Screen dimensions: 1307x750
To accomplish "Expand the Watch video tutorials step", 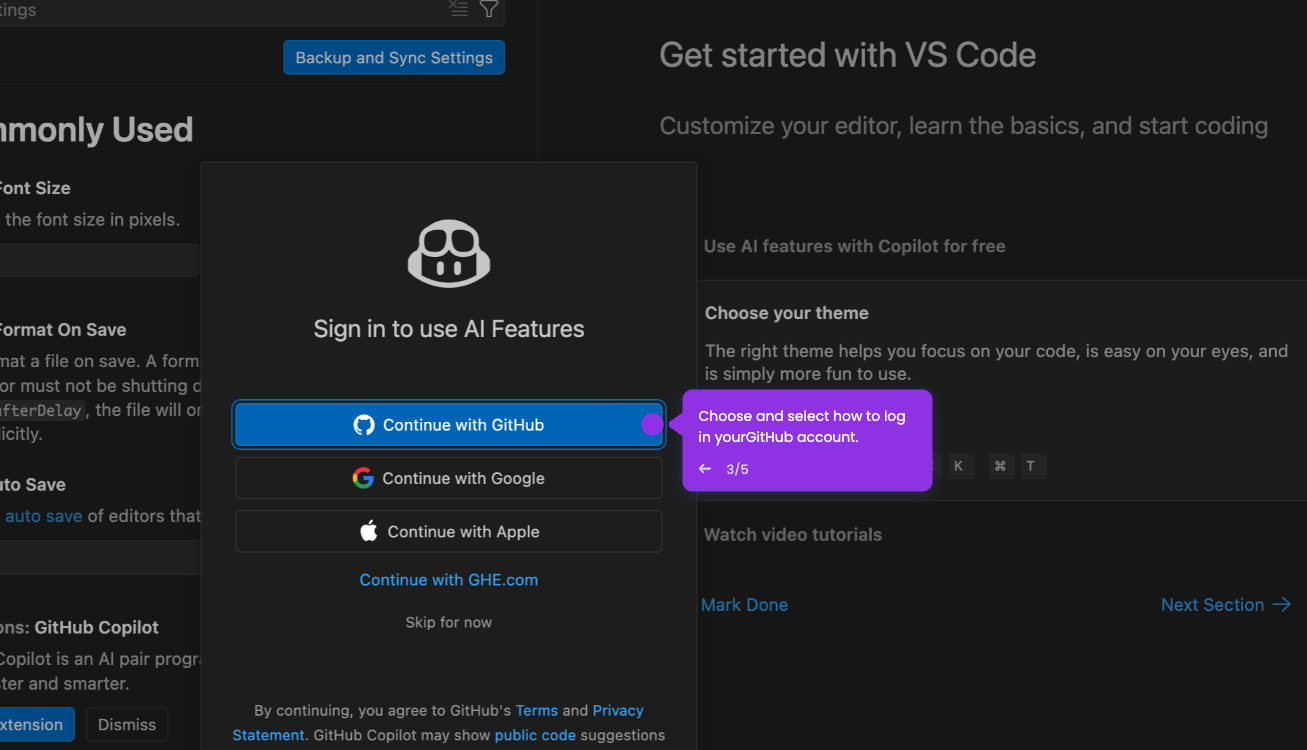I will [x=793, y=535].
